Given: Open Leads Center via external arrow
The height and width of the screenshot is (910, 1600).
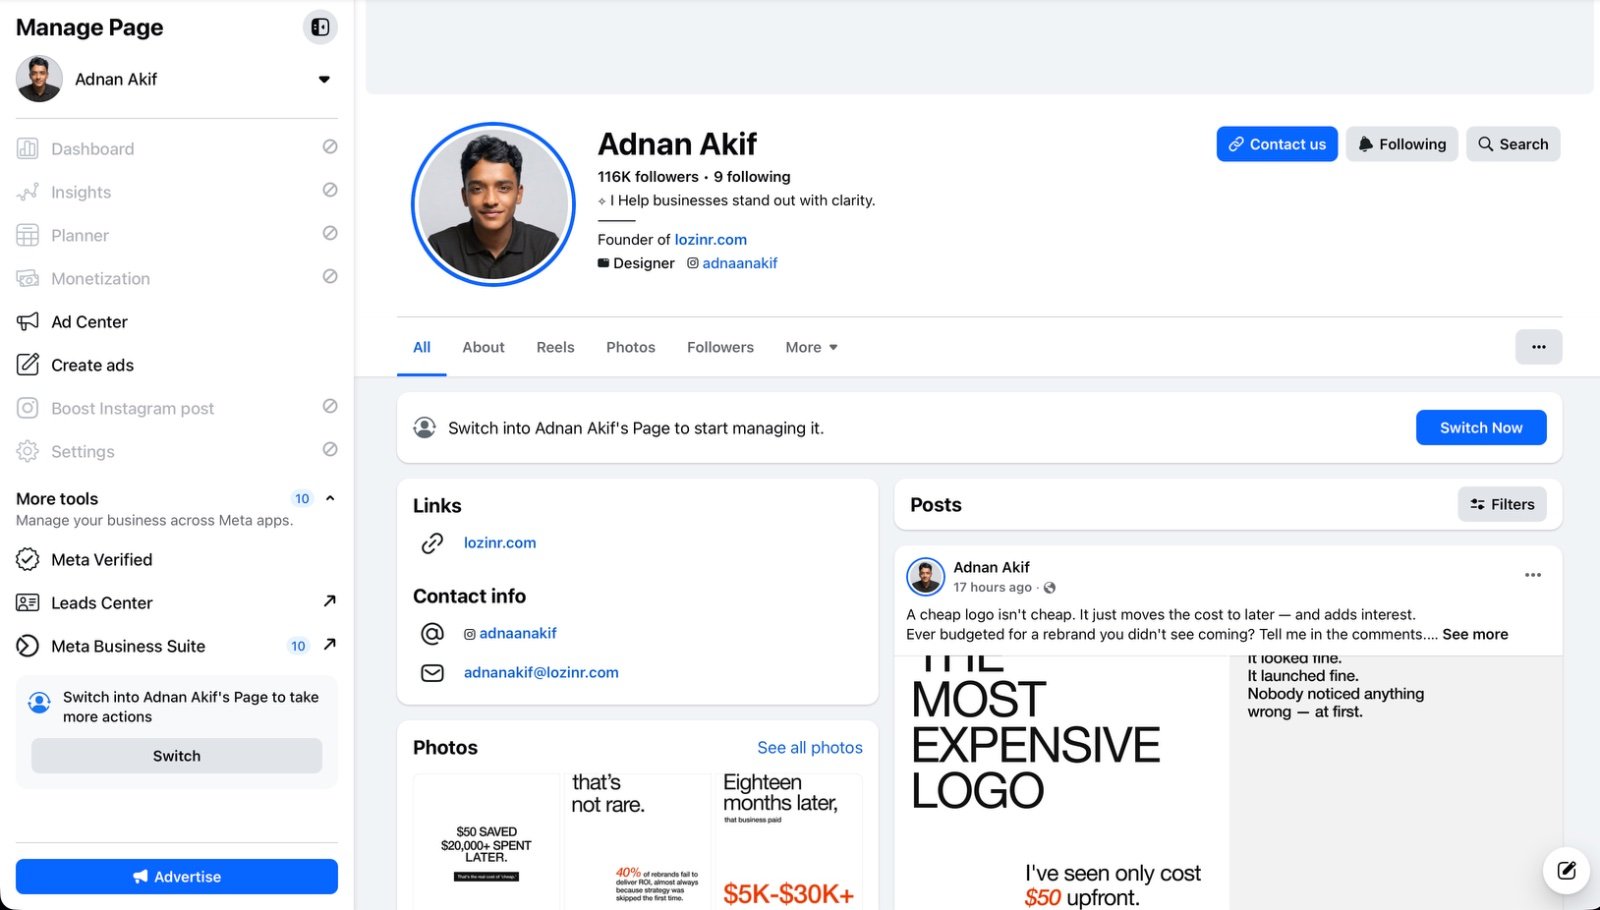Looking at the screenshot, I should pyautogui.click(x=330, y=601).
